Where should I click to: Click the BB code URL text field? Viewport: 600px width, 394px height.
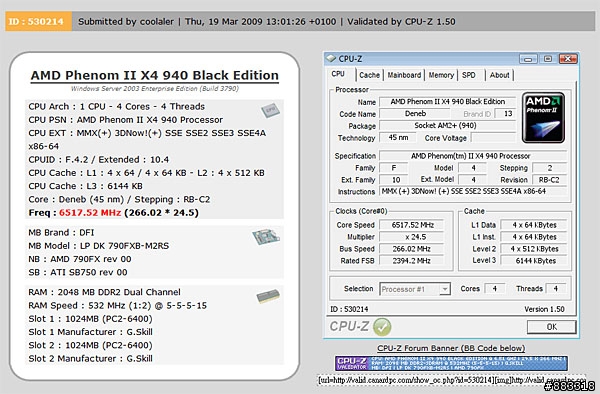[452, 380]
